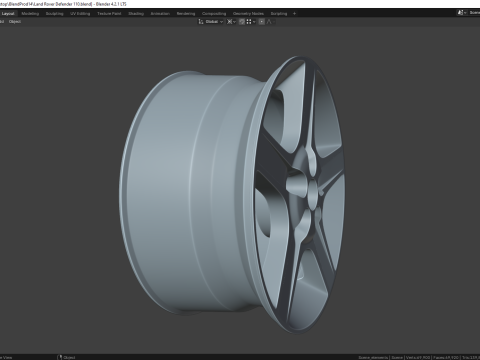This screenshot has width=480, height=360.
Task: Open the Sculpting workspace tab
Action: [54, 14]
